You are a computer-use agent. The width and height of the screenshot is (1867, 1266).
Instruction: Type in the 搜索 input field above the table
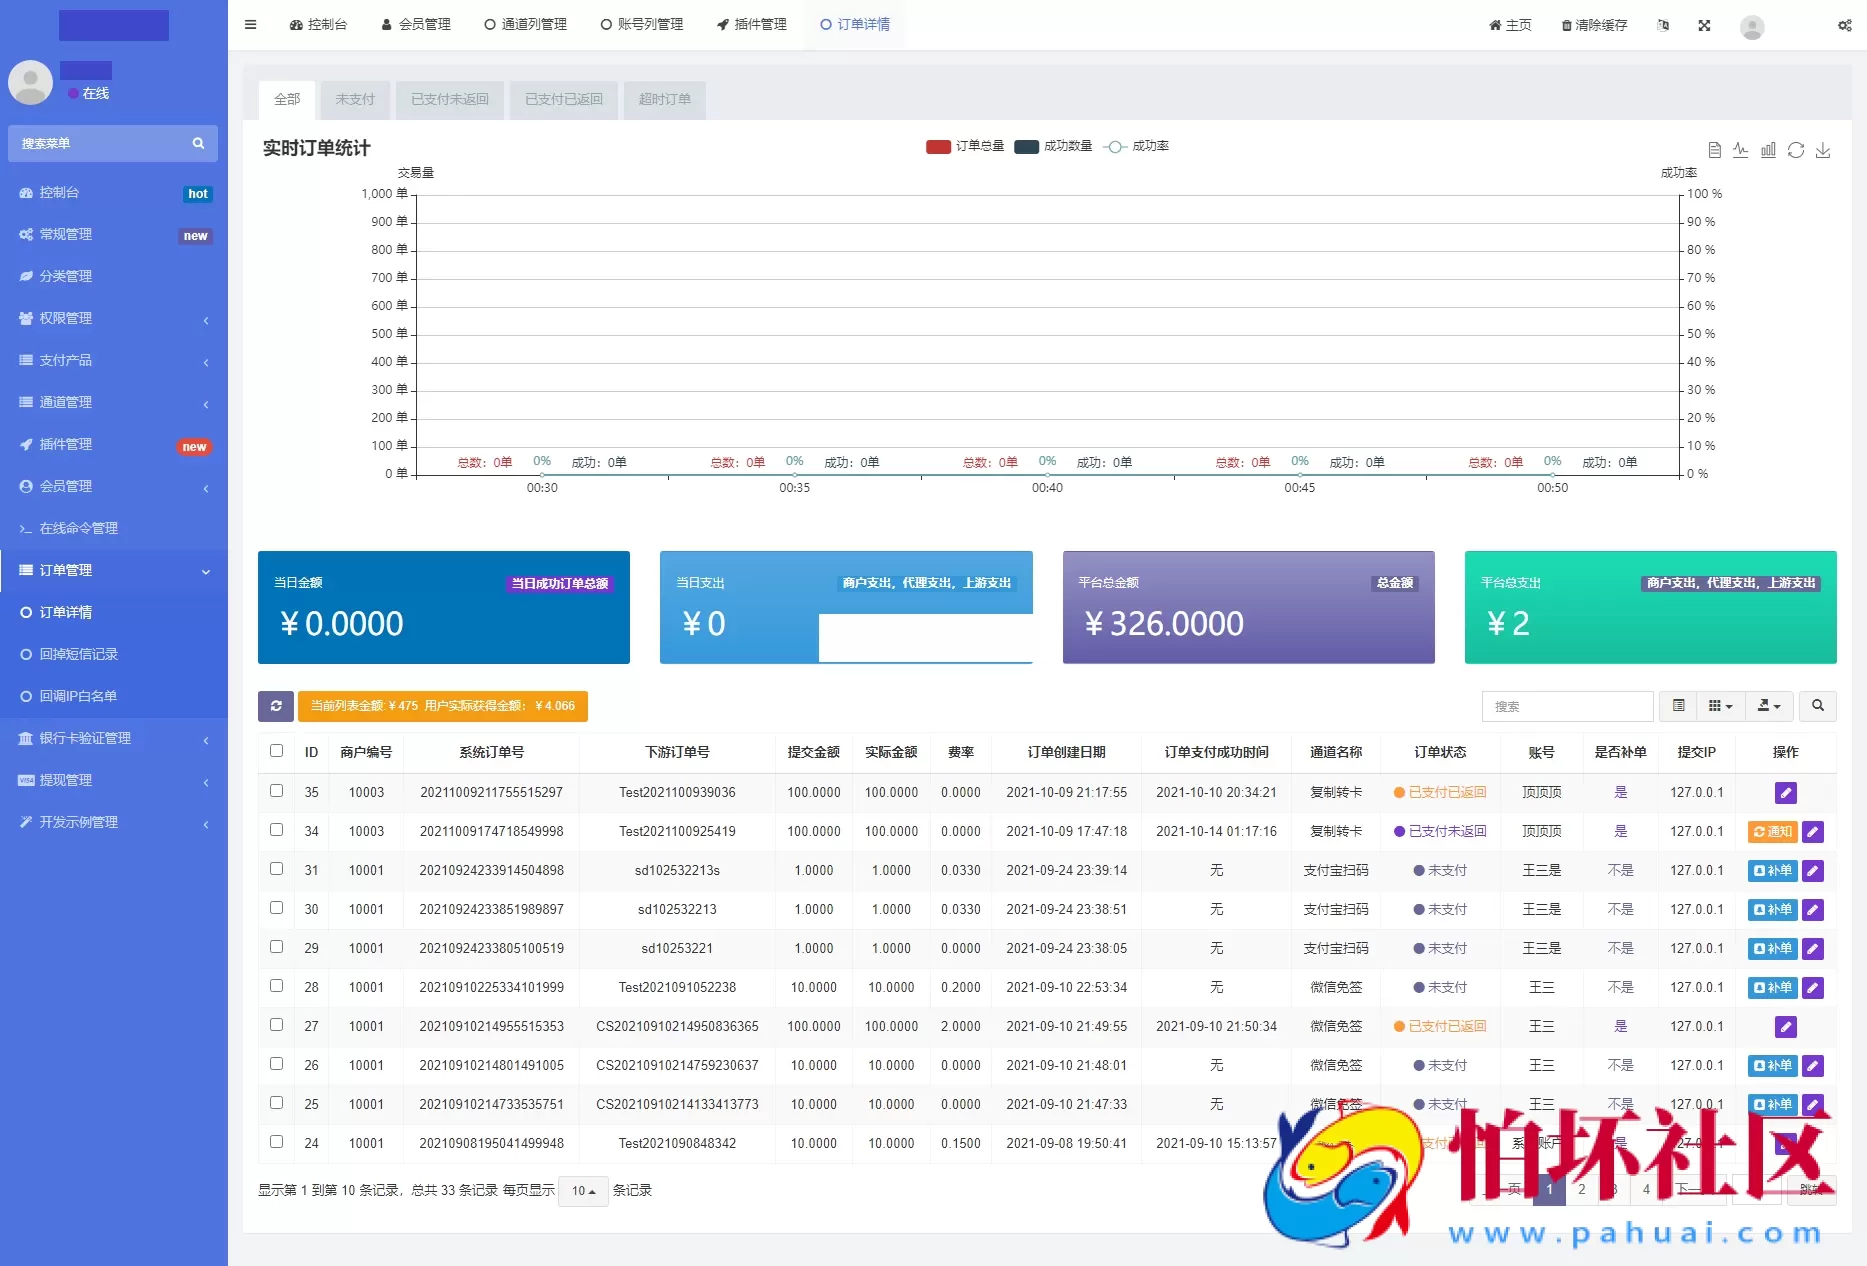1566,706
